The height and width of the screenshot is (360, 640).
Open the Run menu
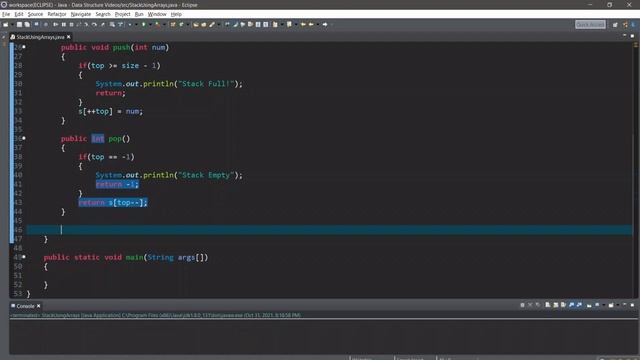coord(139,14)
